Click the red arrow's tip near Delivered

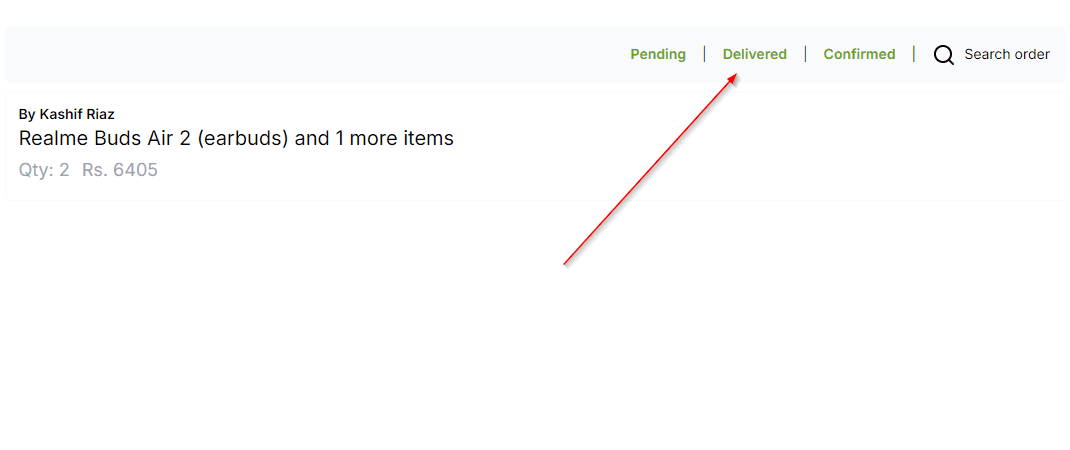click(736, 76)
